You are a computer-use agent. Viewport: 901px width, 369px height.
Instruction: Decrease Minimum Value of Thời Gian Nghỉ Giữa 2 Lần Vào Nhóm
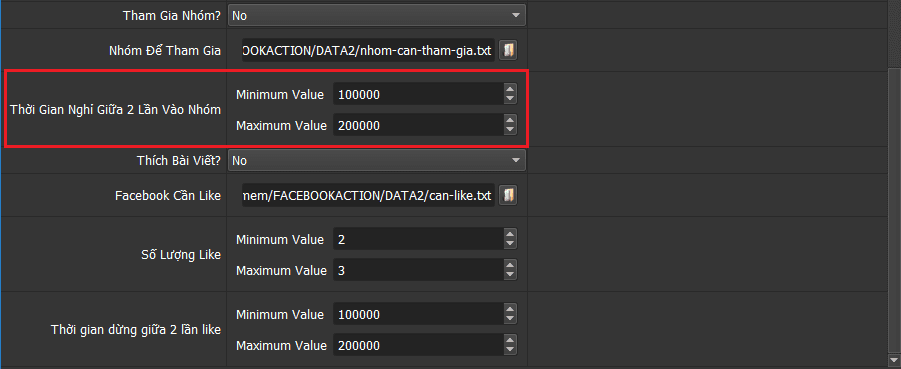pos(510,99)
